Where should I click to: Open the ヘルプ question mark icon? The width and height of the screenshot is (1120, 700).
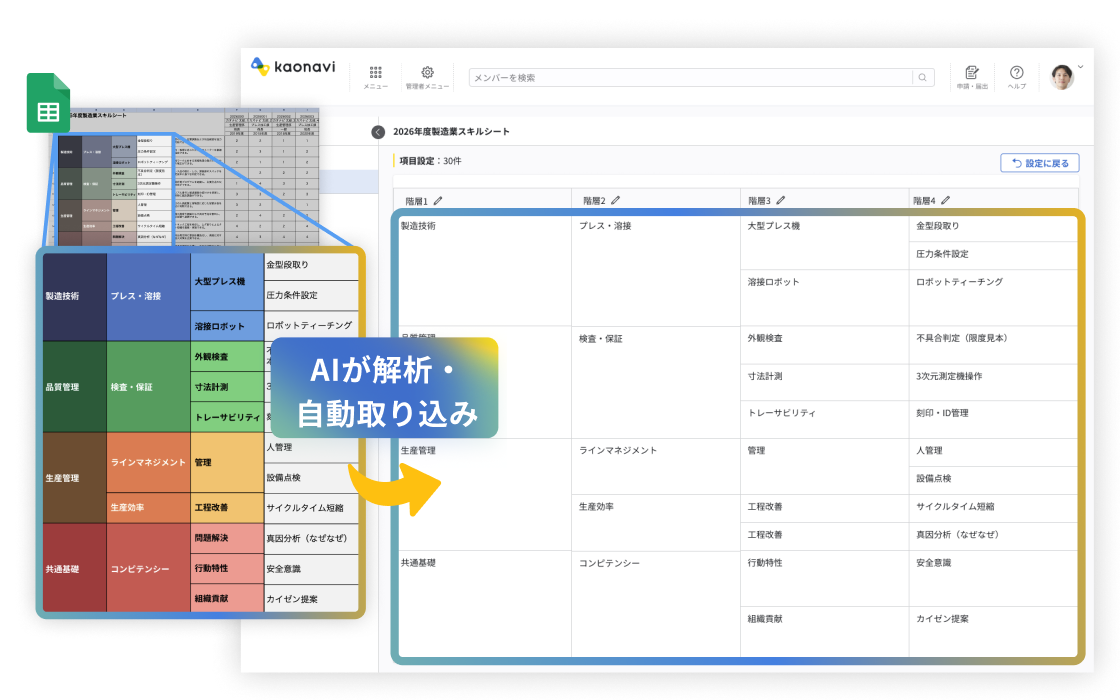[x=1016, y=73]
